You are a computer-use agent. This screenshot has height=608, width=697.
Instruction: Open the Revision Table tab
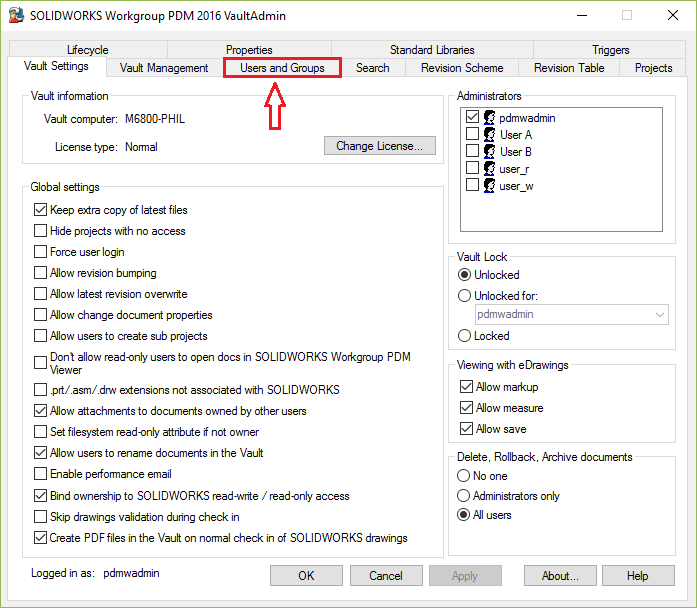coord(569,68)
